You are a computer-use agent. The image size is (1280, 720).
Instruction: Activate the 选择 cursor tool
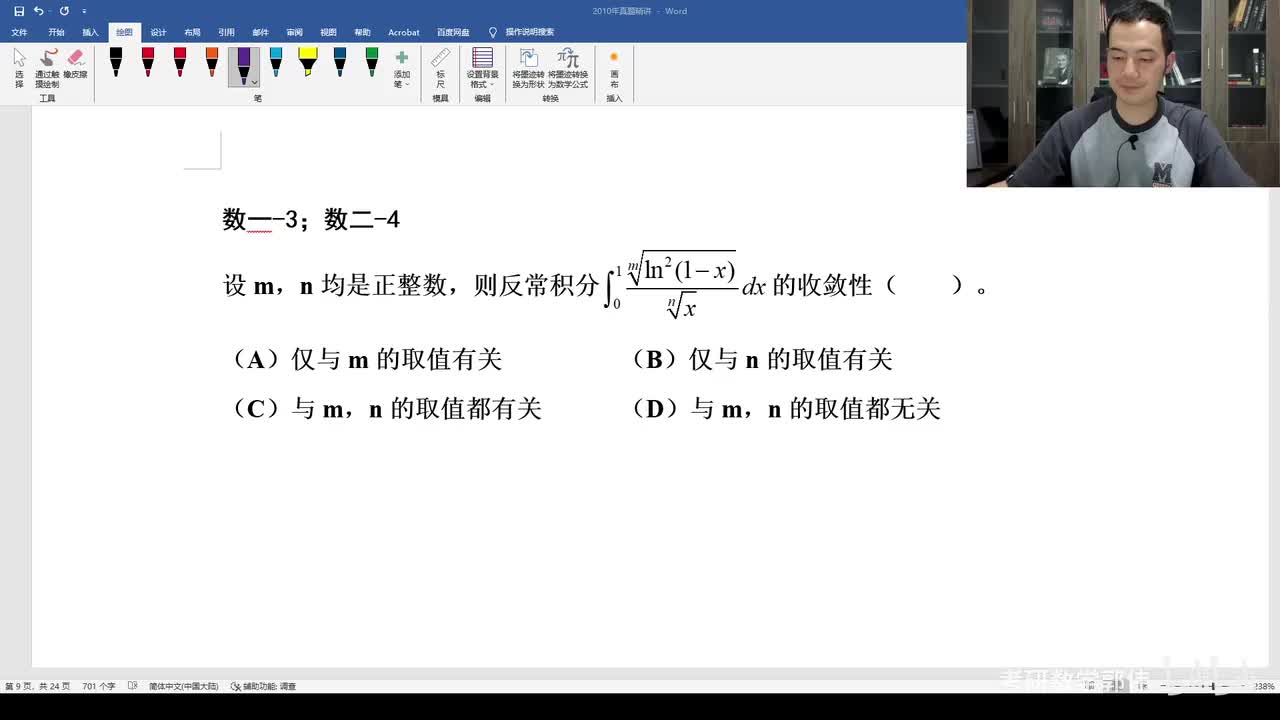19,68
